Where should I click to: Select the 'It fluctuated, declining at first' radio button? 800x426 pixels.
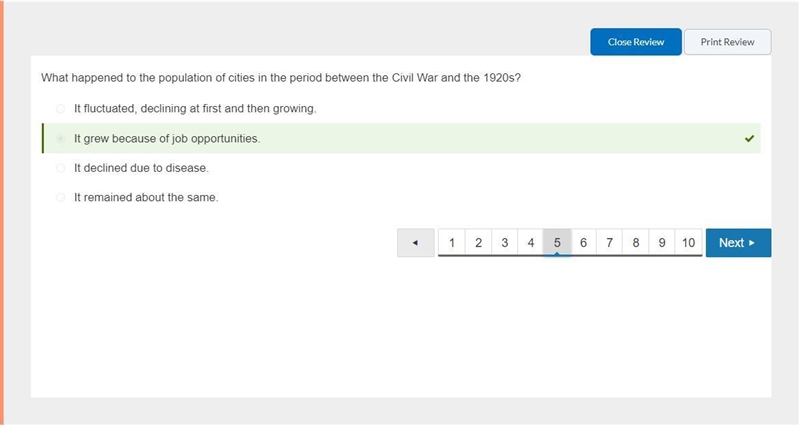coord(61,109)
